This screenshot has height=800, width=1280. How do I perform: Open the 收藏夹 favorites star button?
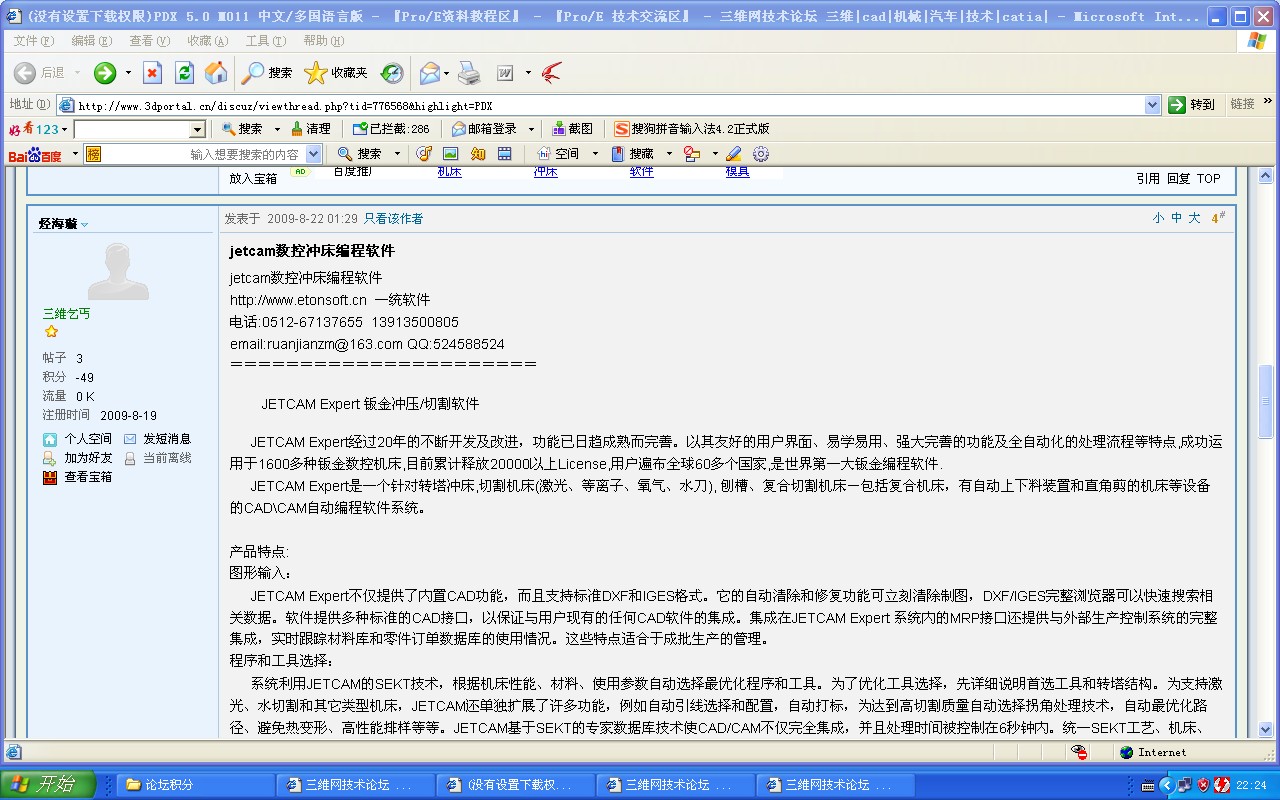tap(336, 73)
